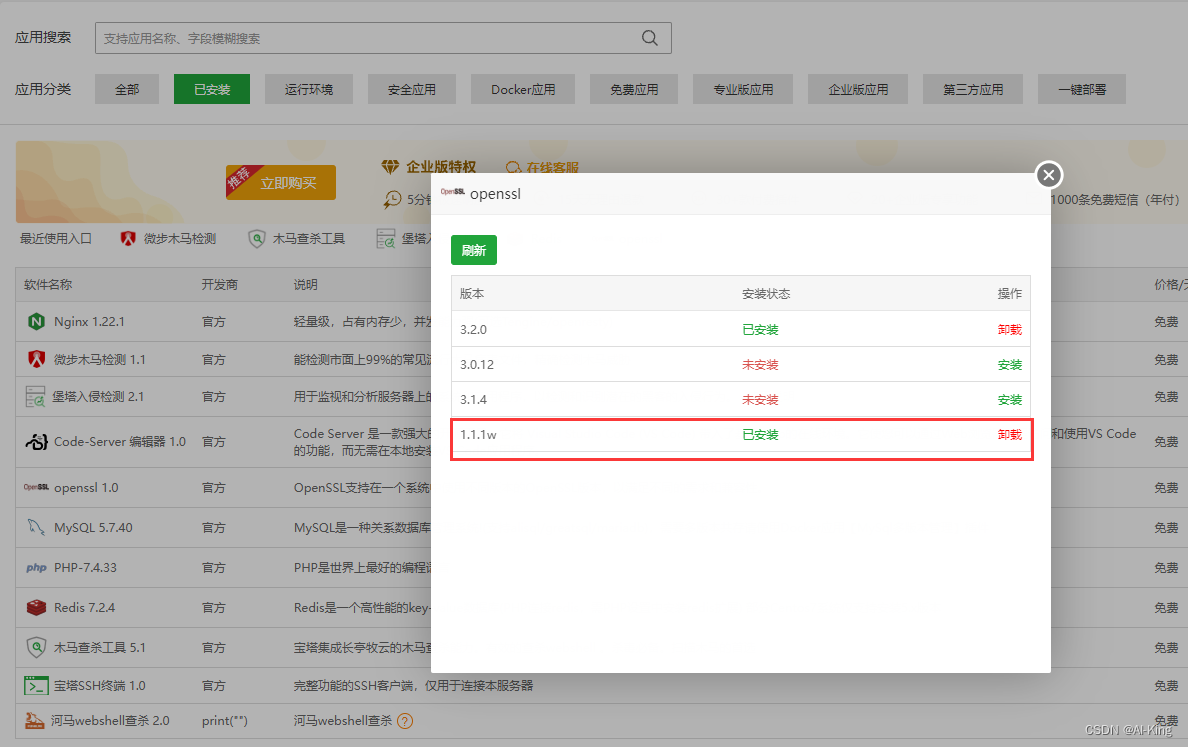Screen dimensions: 1188x747
Task: Click the Code-Server editor icon
Action: click(x=36, y=441)
